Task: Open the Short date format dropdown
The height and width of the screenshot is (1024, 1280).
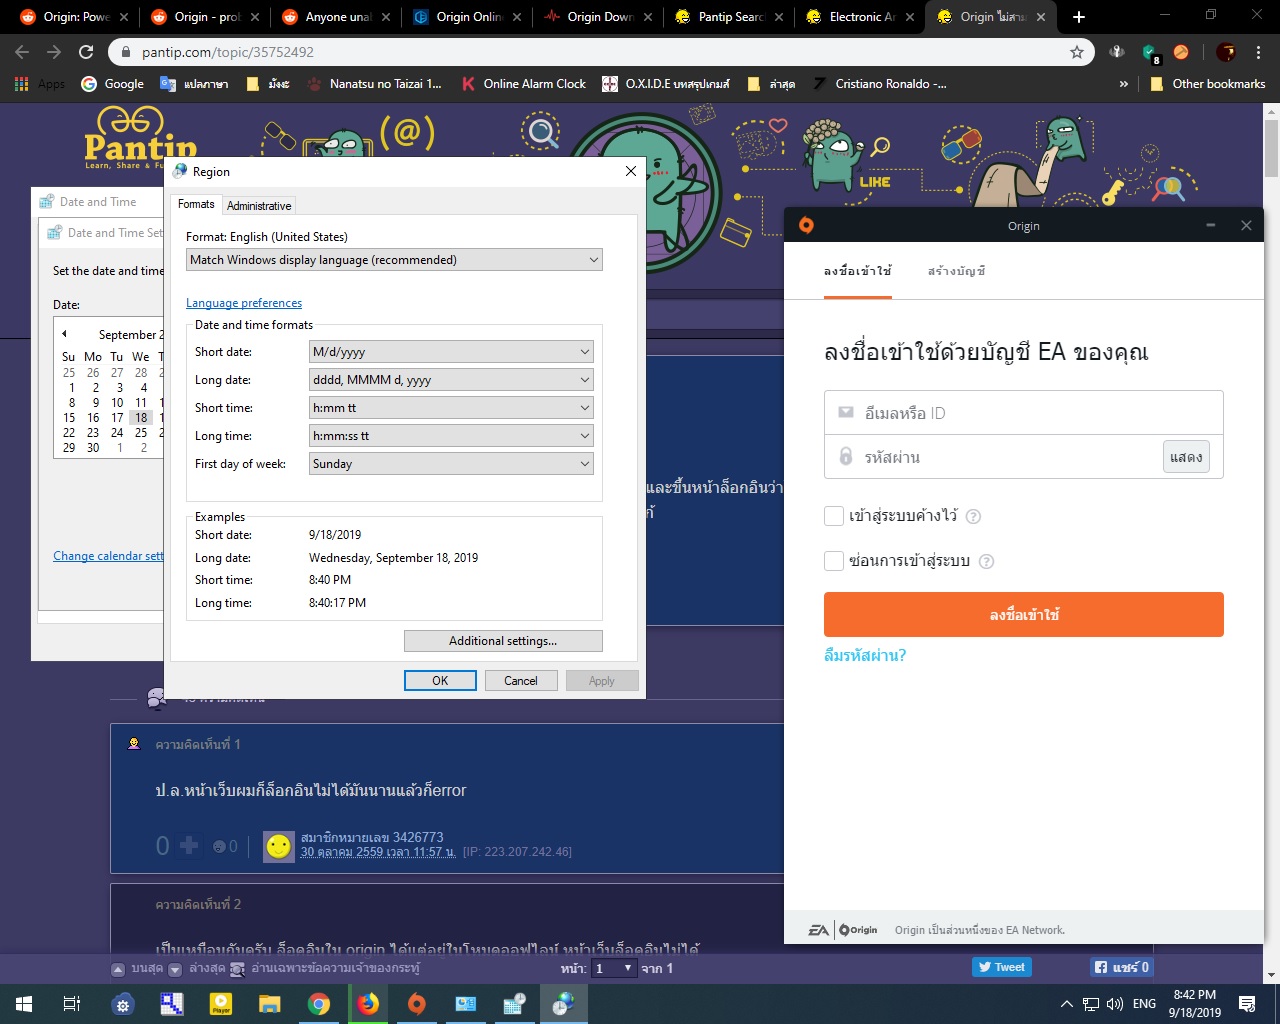Action: point(451,352)
